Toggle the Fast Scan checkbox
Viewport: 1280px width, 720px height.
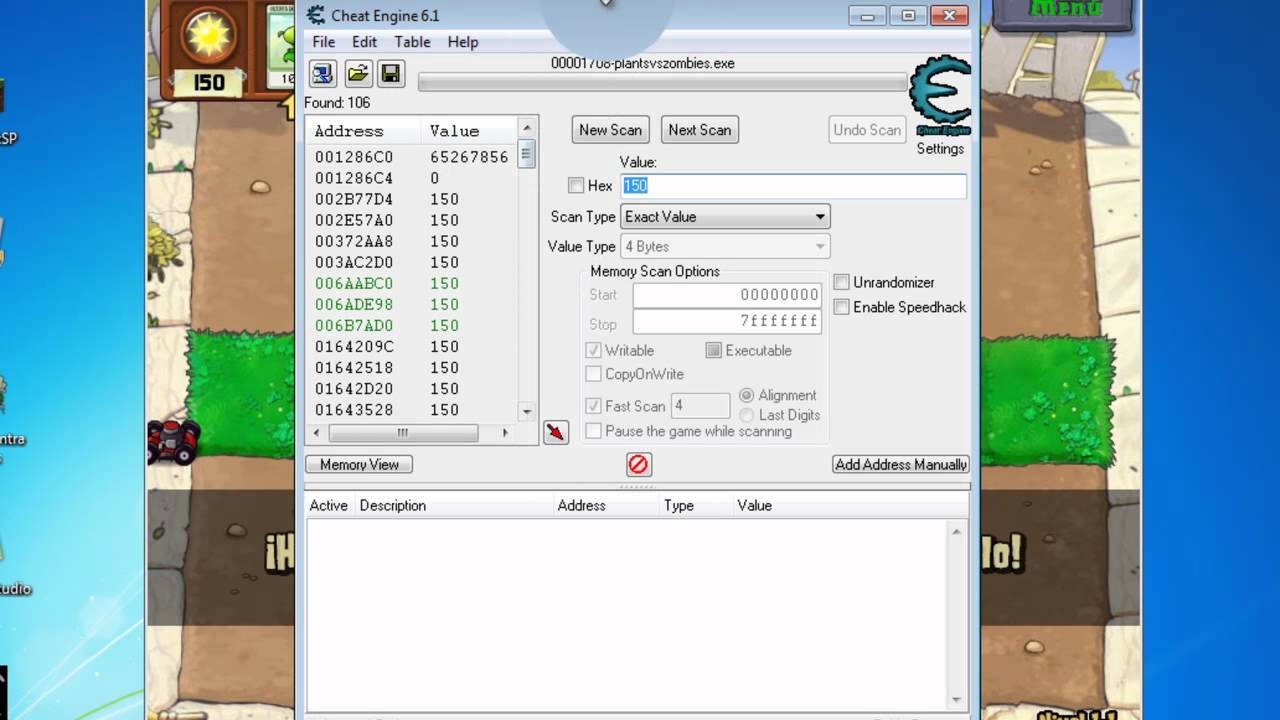click(x=593, y=406)
